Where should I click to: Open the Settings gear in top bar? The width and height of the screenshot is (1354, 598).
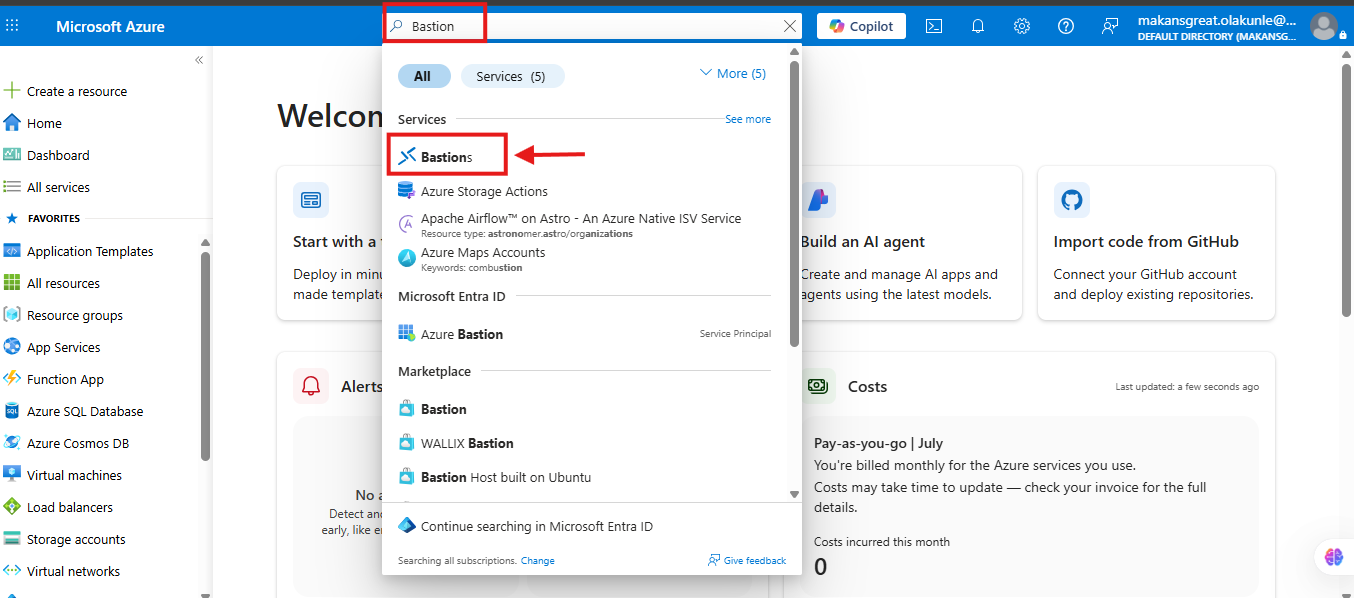[1022, 26]
